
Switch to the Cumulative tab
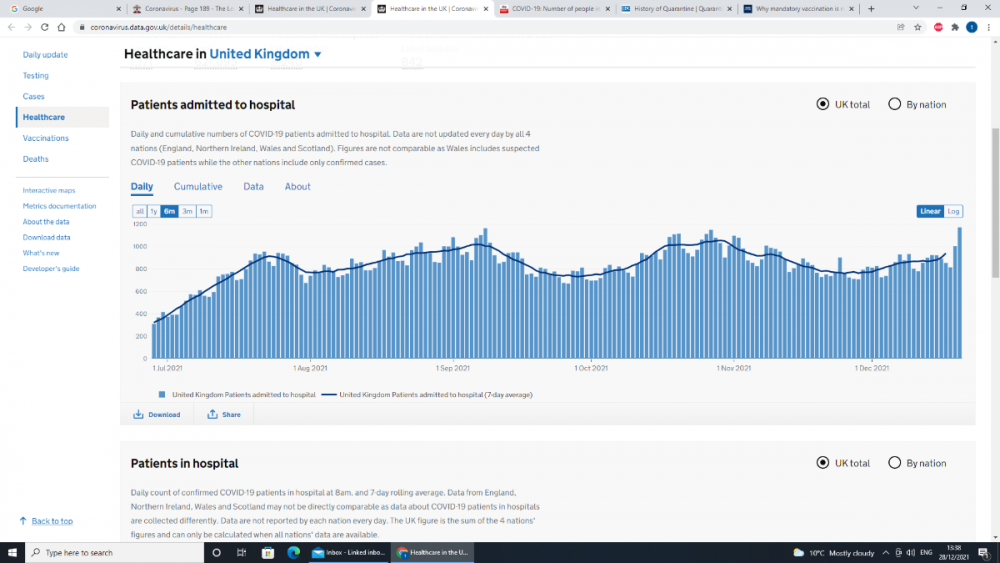[198, 187]
